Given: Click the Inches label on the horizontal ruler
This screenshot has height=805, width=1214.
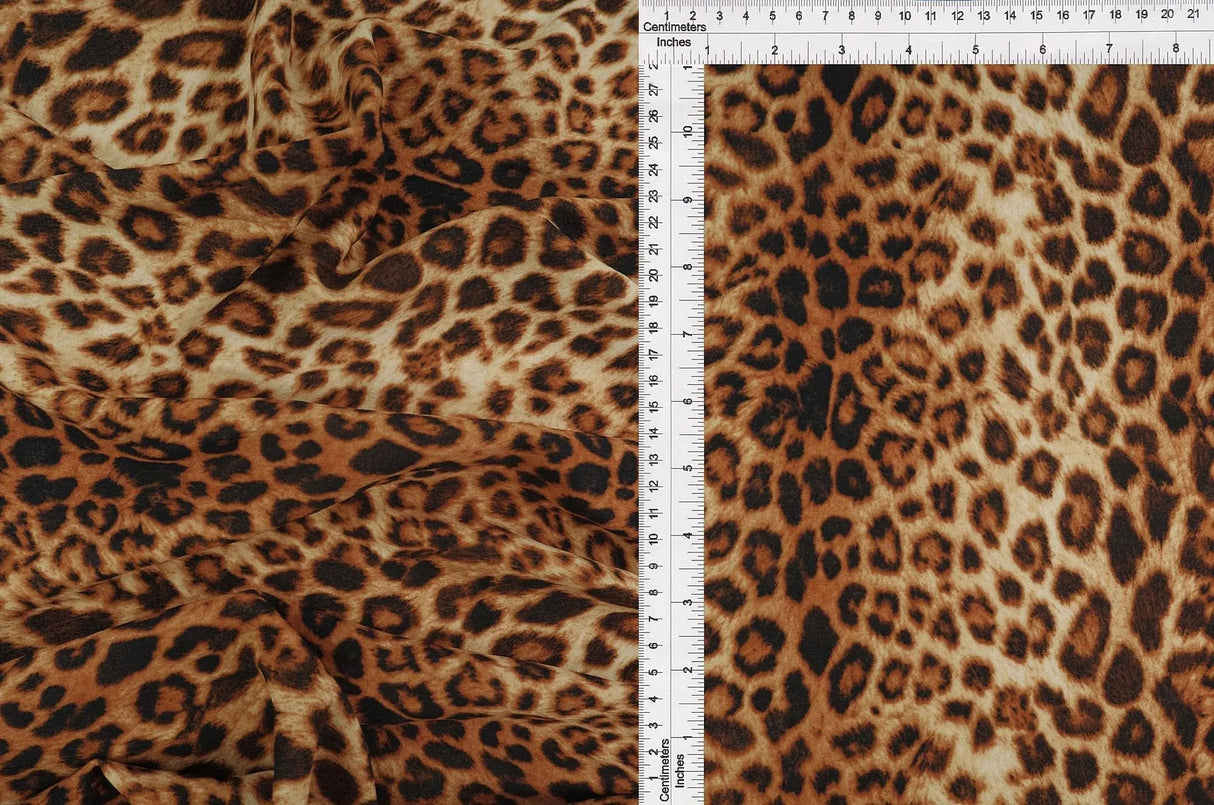Looking at the screenshot, I should click(672, 43).
